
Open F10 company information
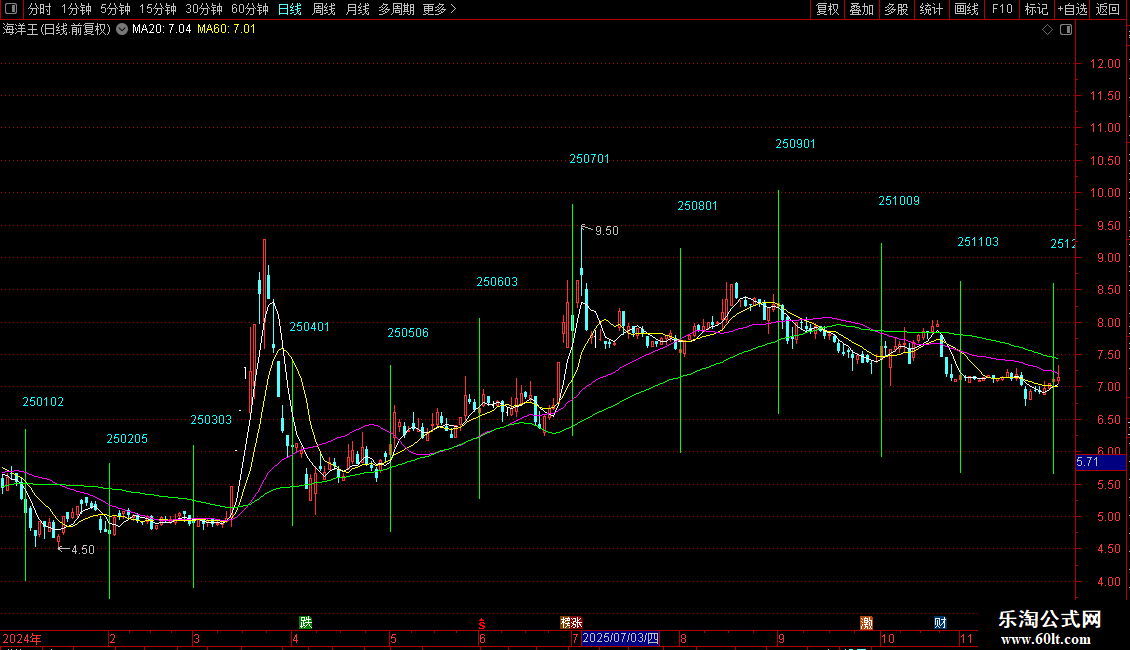[x=1002, y=9]
